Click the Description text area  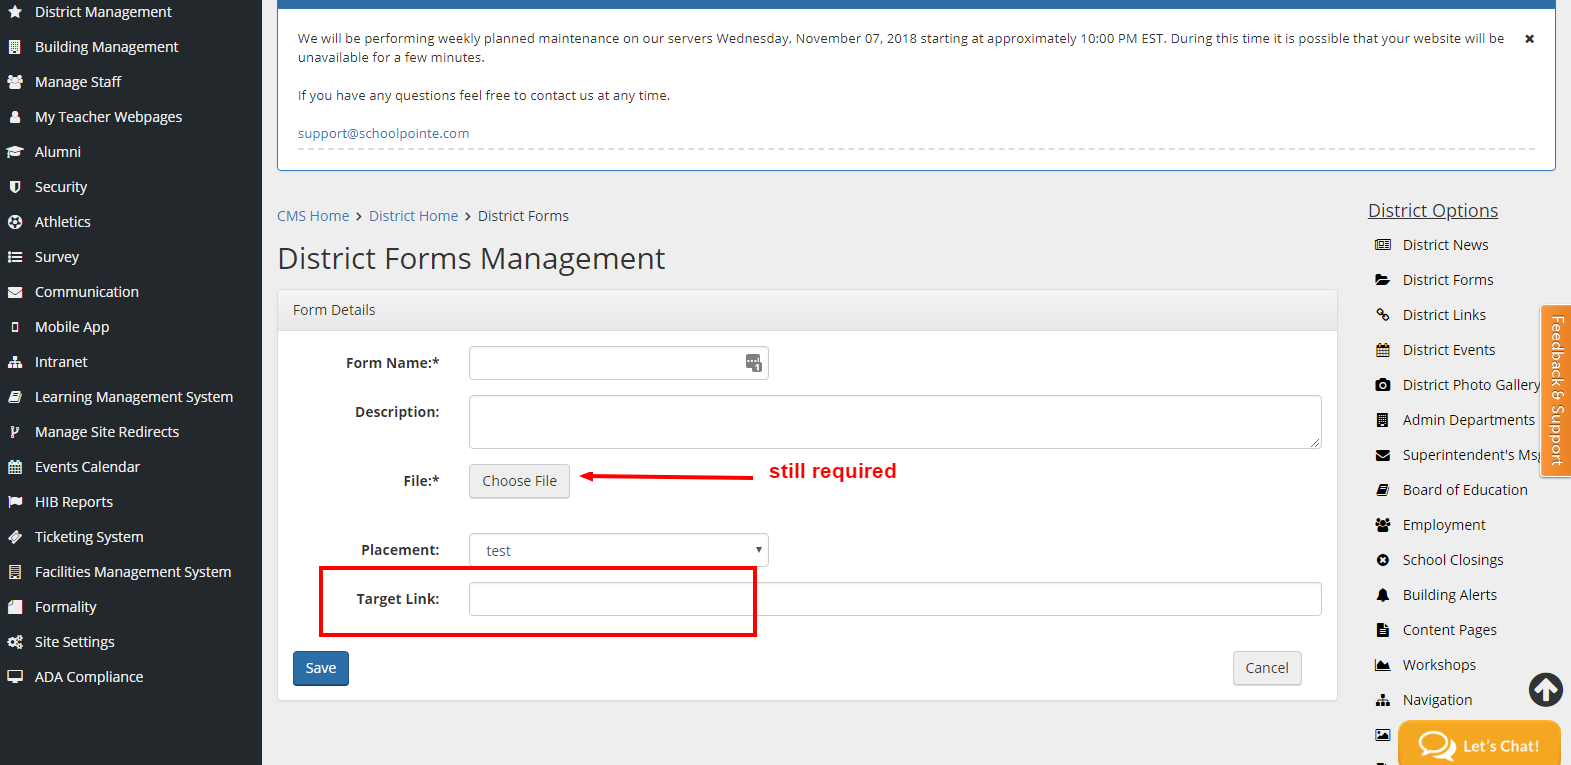click(x=894, y=422)
